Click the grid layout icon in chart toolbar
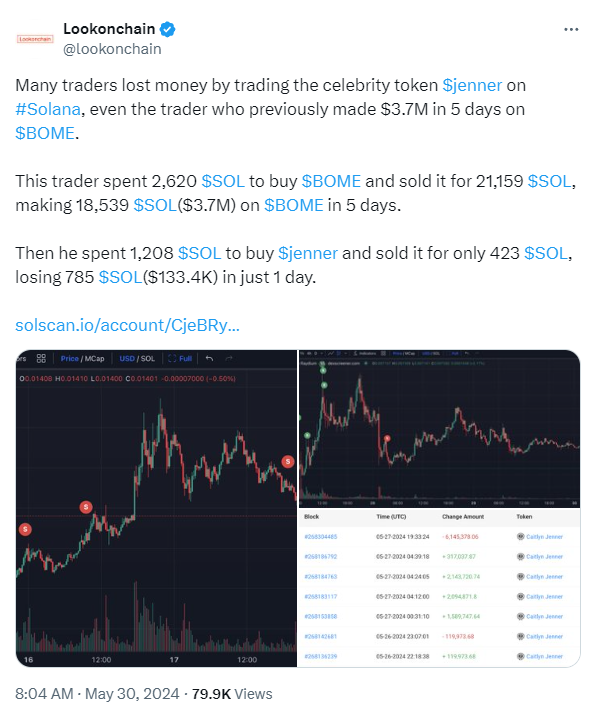Viewport: 590px width, 719px height. 41,358
